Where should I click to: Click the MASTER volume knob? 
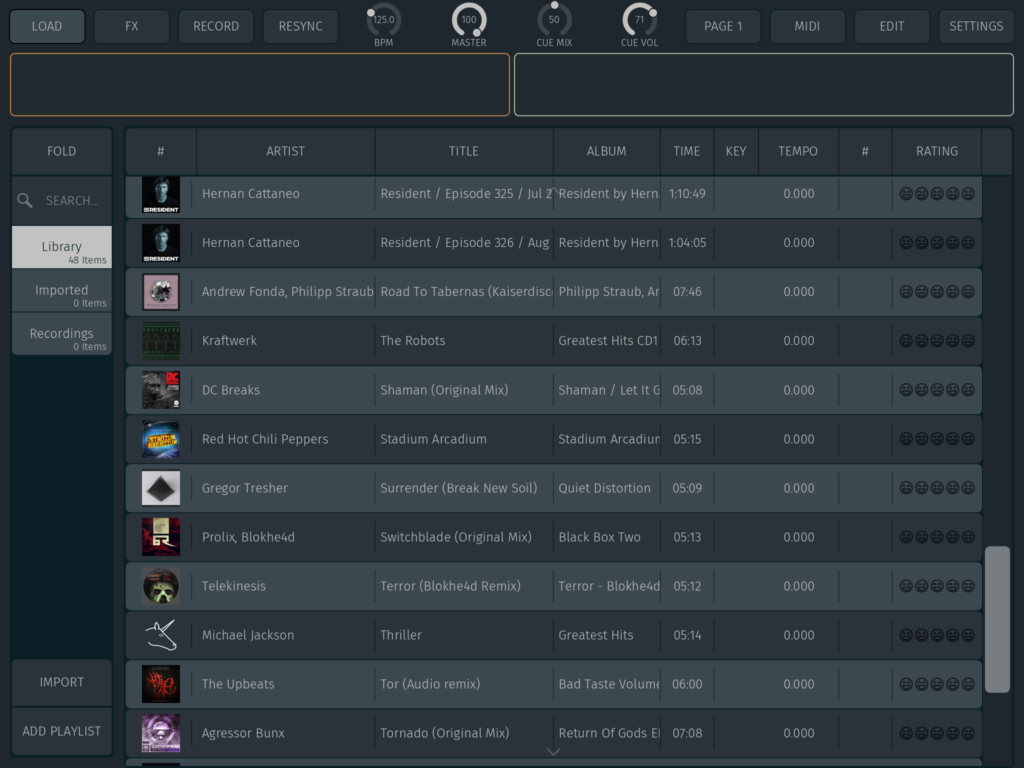[x=469, y=20]
